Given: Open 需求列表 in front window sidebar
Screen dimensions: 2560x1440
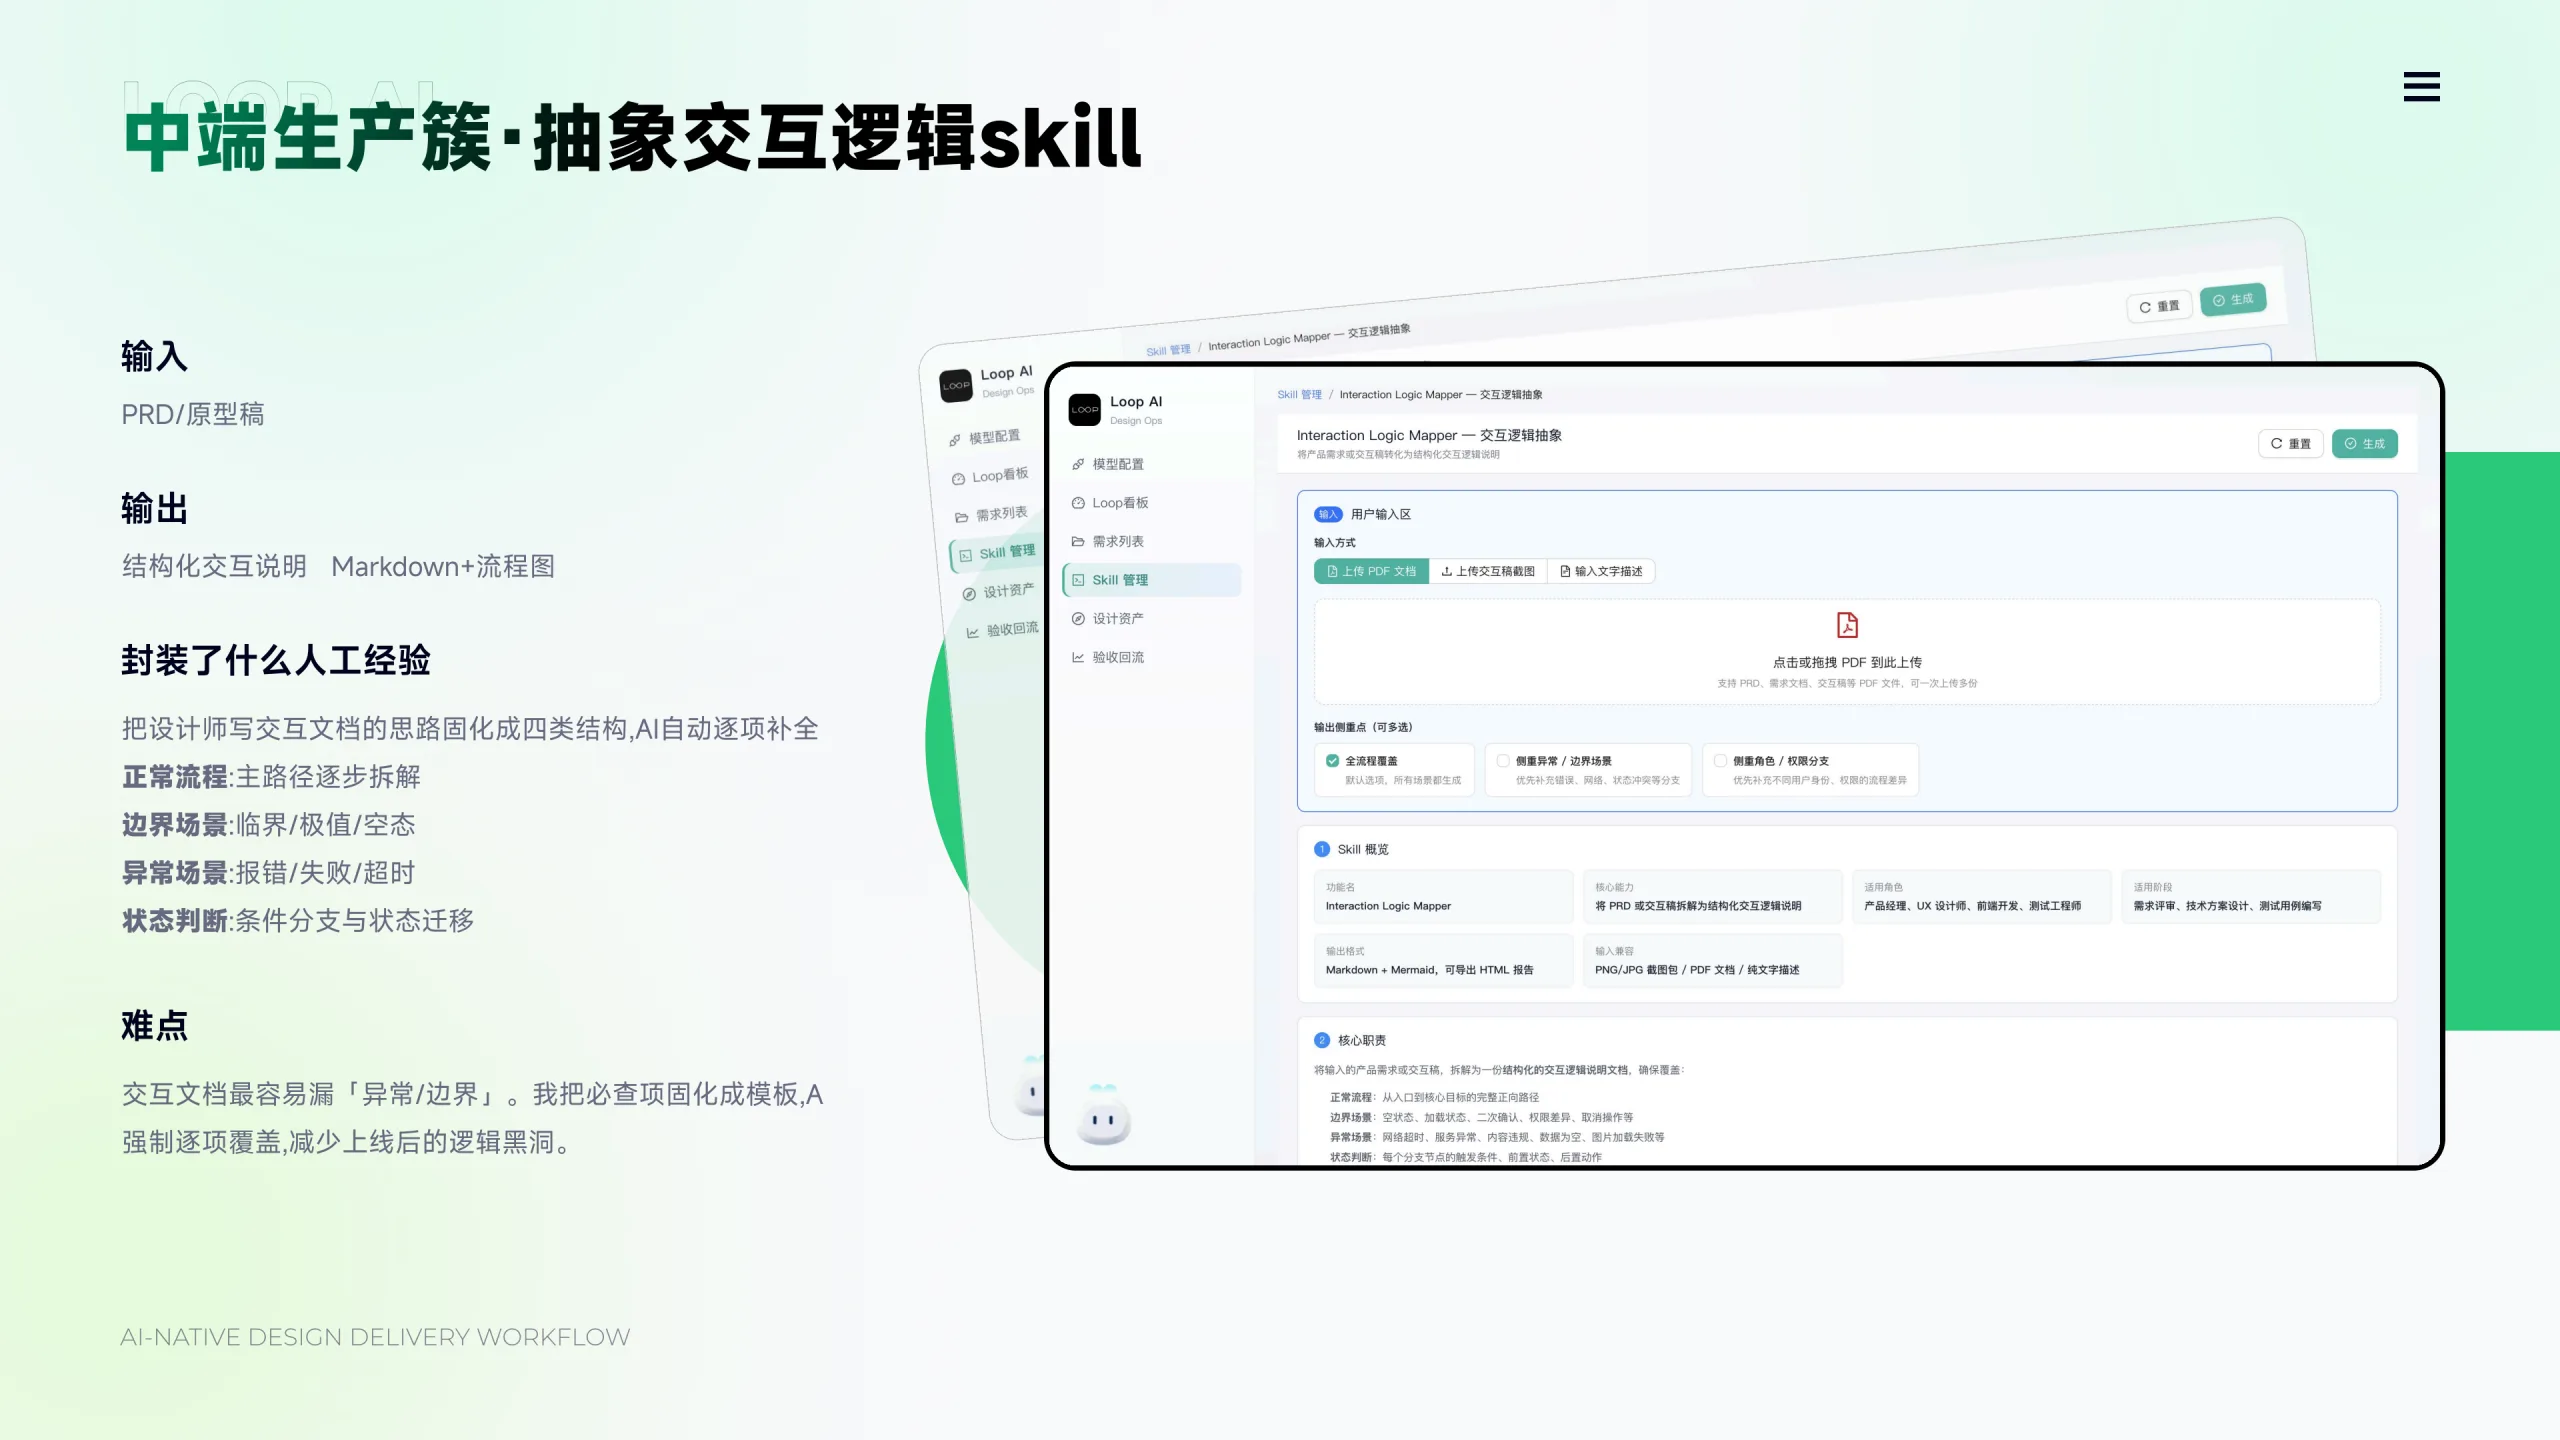Looking at the screenshot, I should point(1118,541).
